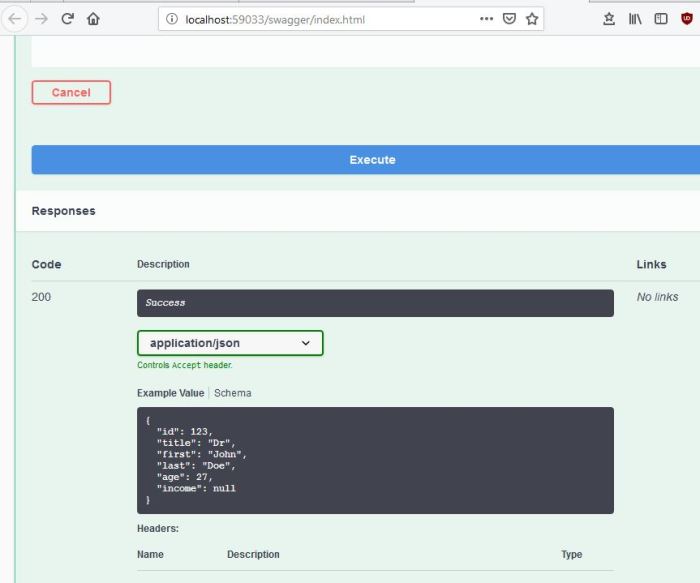Screen dimensions: 700x583
Task: Click the red Cancel button
Action: click(71, 93)
